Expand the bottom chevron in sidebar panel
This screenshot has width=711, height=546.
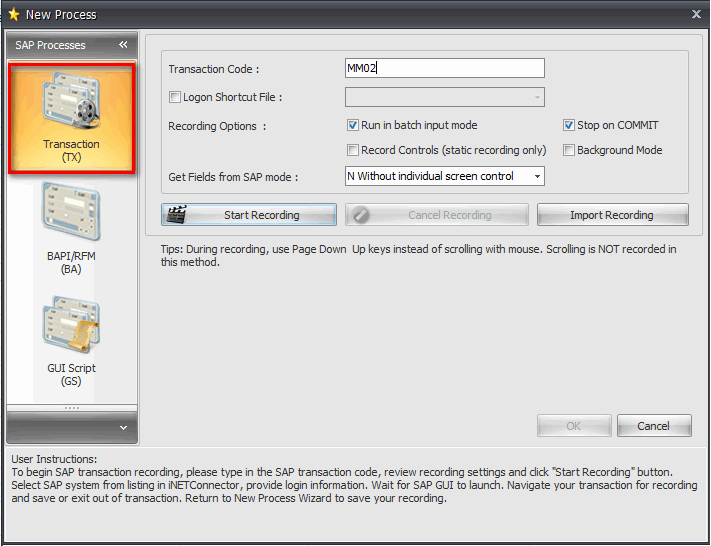[123, 427]
